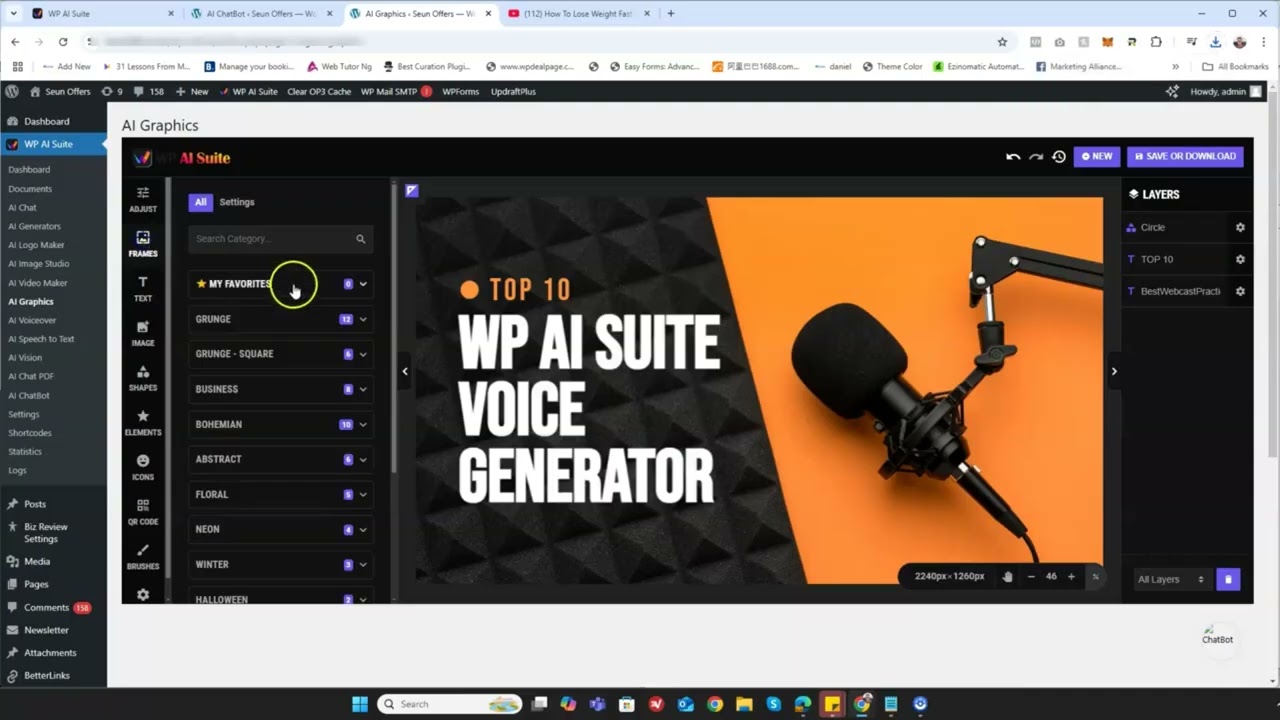Zoom in with the plus icon
This screenshot has width=1280, height=720.
[x=1071, y=576]
